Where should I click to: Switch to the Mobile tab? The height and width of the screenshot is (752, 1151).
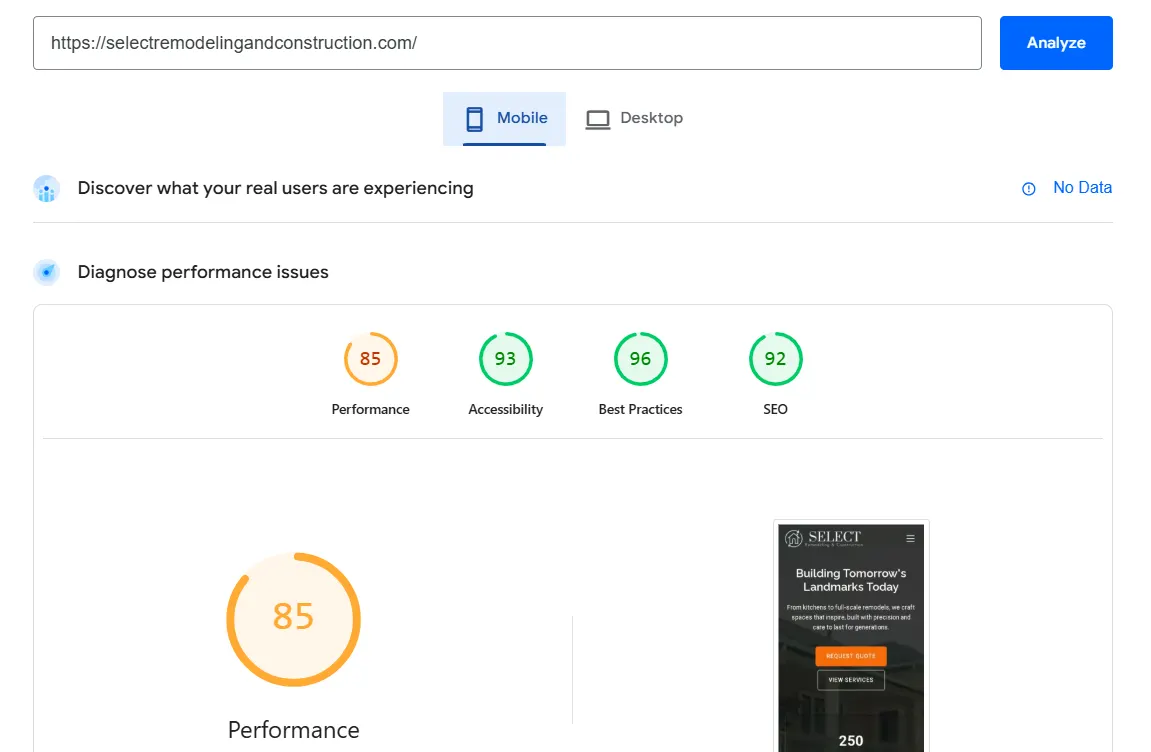pos(504,118)
